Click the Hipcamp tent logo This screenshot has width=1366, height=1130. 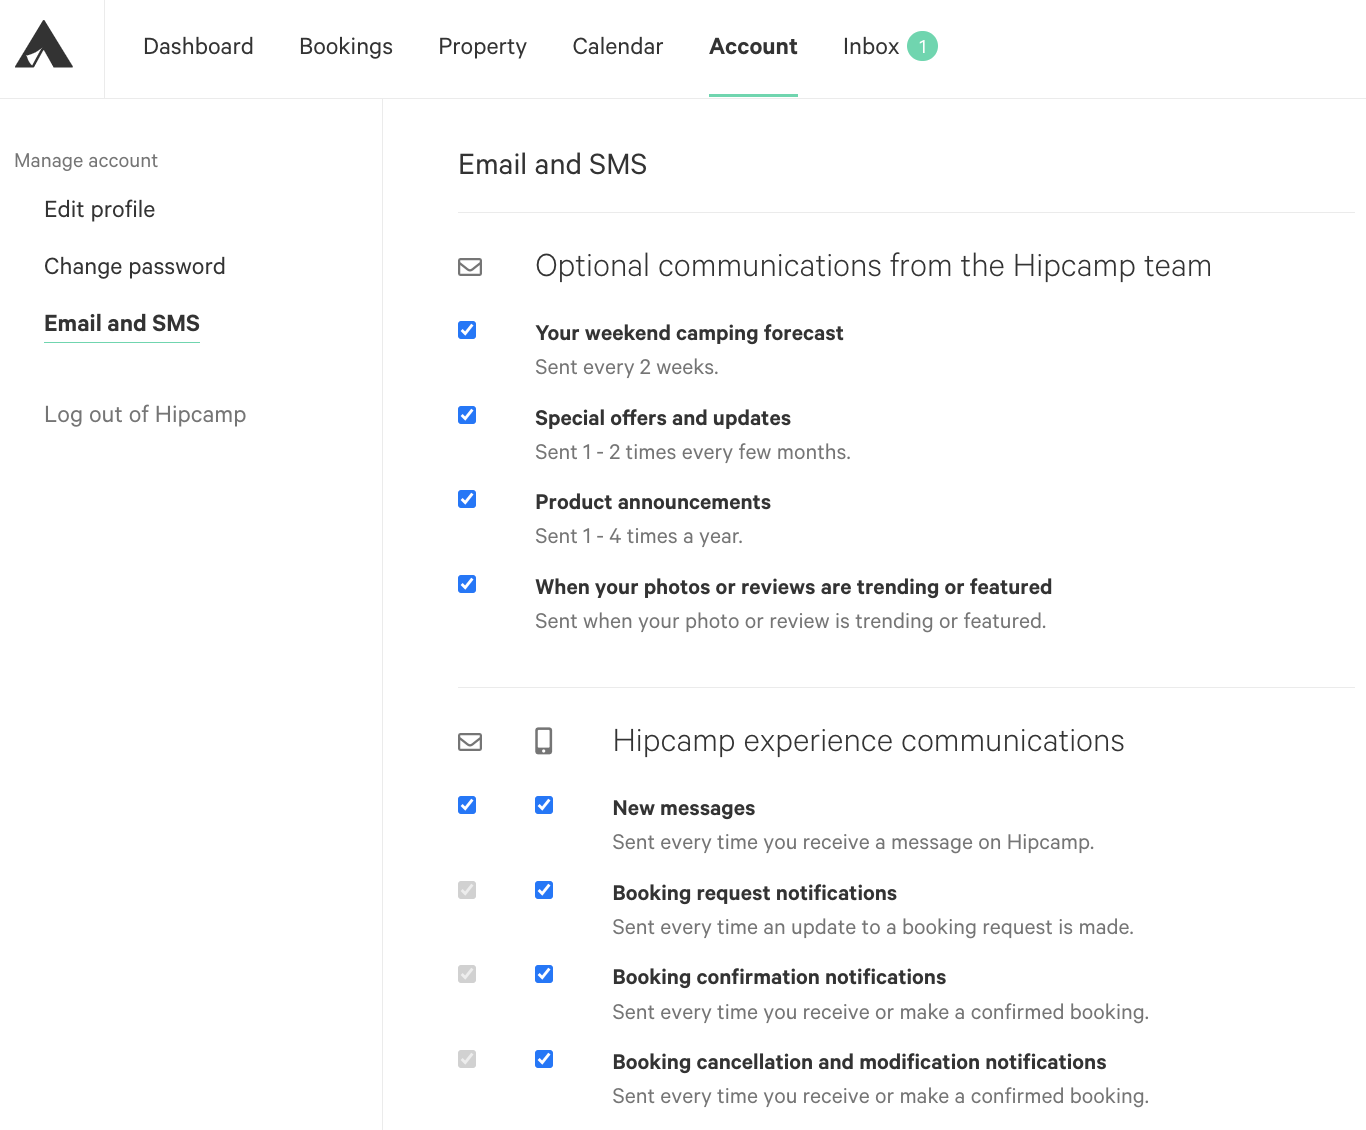[44, 45]
